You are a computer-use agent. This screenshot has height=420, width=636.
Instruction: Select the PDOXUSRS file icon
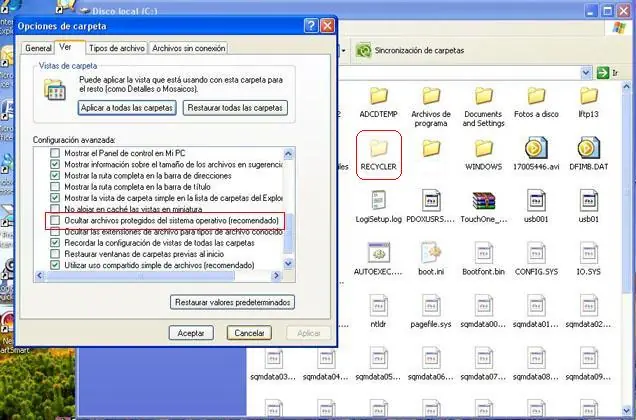click(x=431, y=200)
